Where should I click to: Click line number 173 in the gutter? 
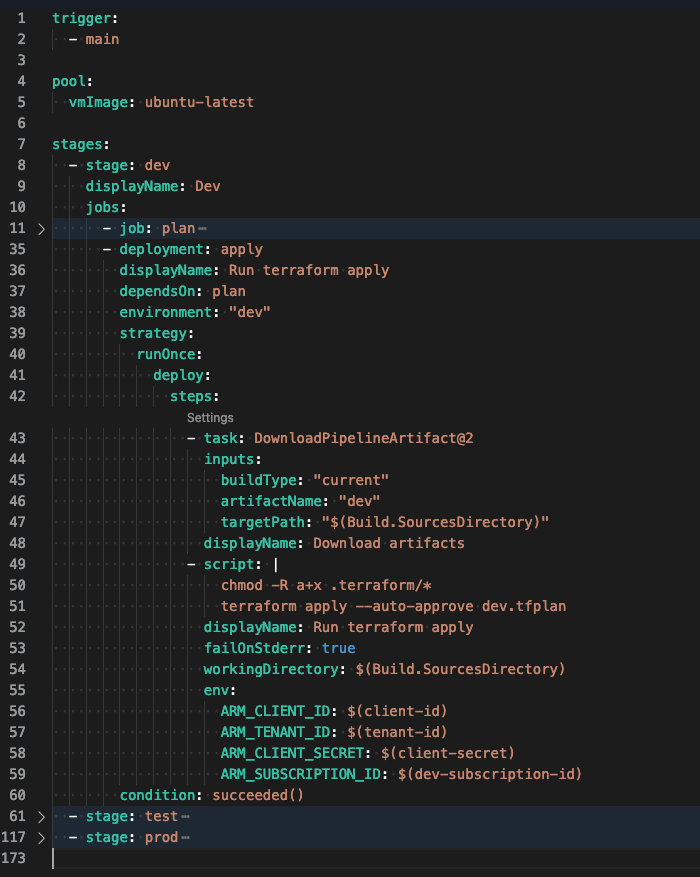click(x=15, y=858)
